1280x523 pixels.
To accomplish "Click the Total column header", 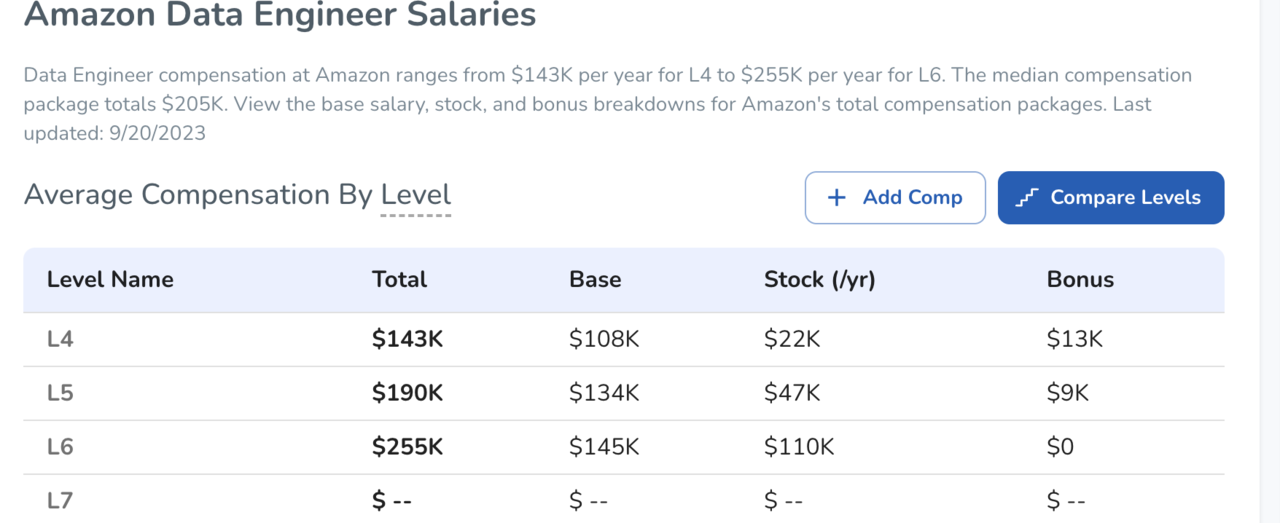I will tap(399, 280).
